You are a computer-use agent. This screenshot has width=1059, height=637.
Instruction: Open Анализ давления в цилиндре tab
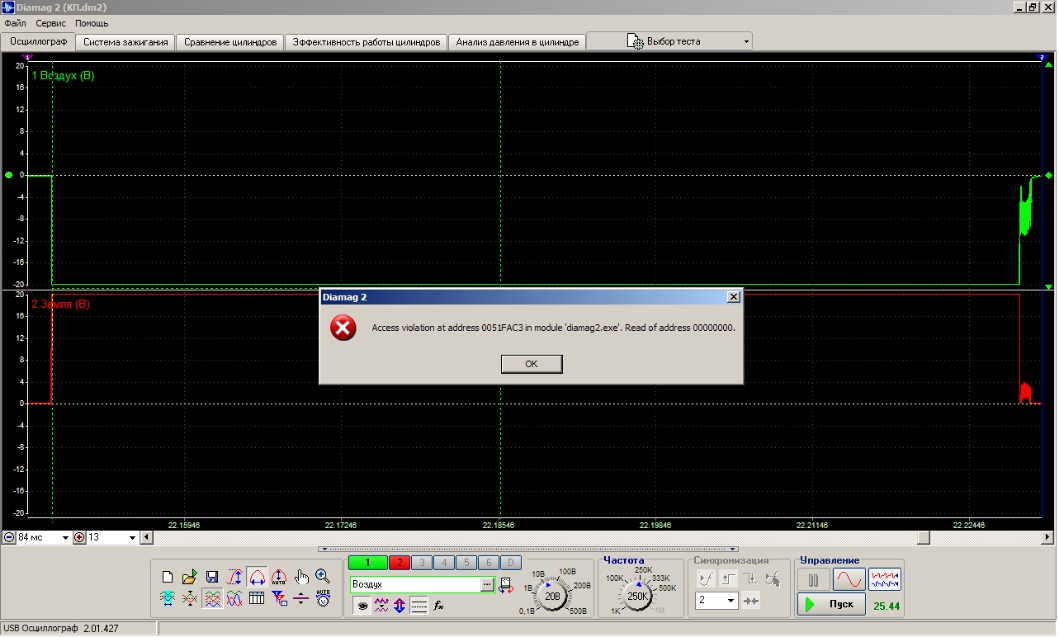tap(517, 42)
